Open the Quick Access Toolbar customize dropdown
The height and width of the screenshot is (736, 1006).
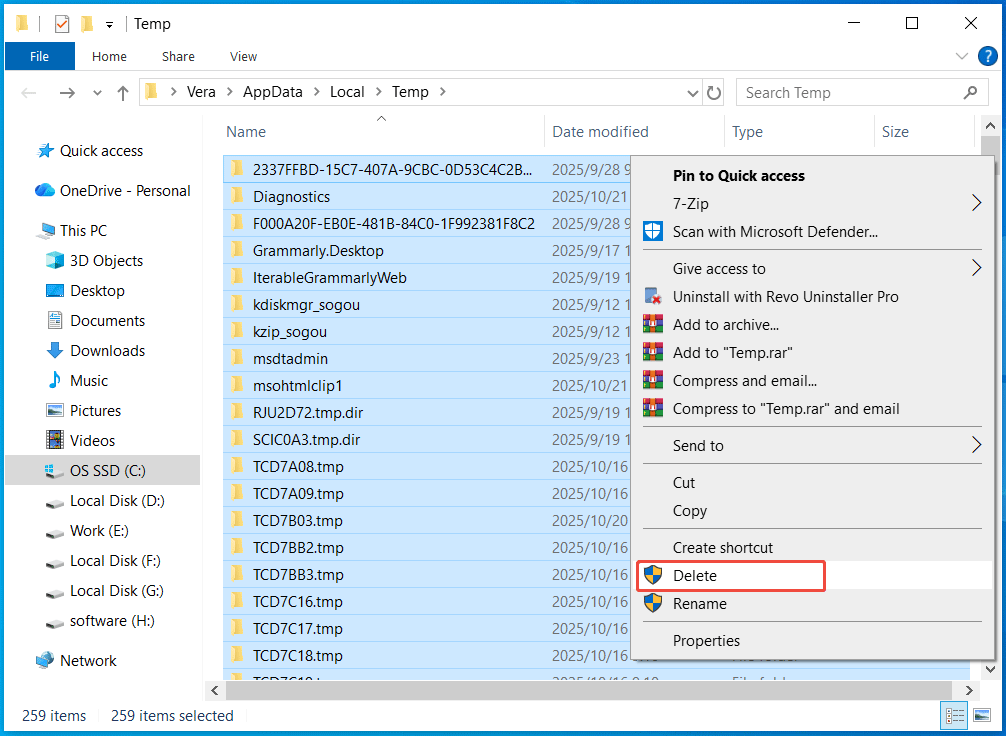click(110, 23)
